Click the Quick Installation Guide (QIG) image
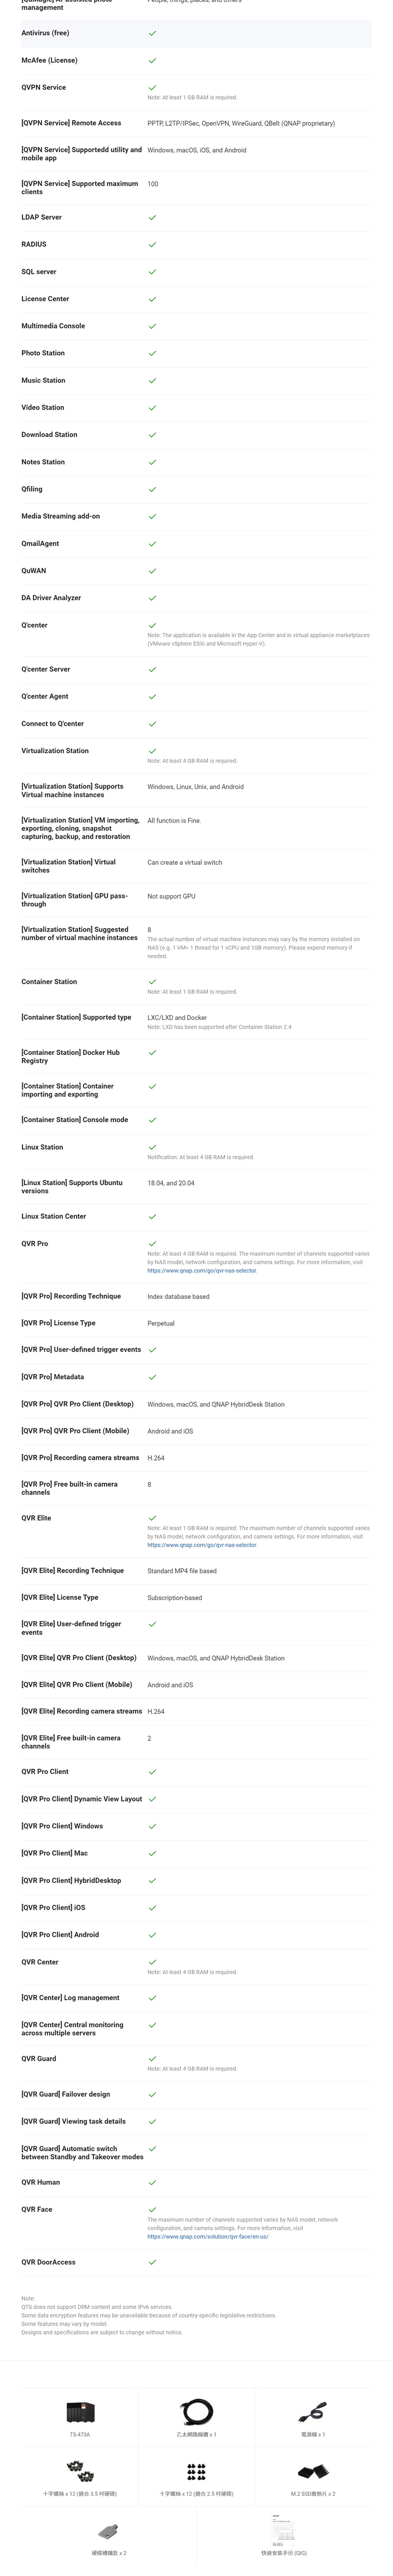 point(284,2530)
